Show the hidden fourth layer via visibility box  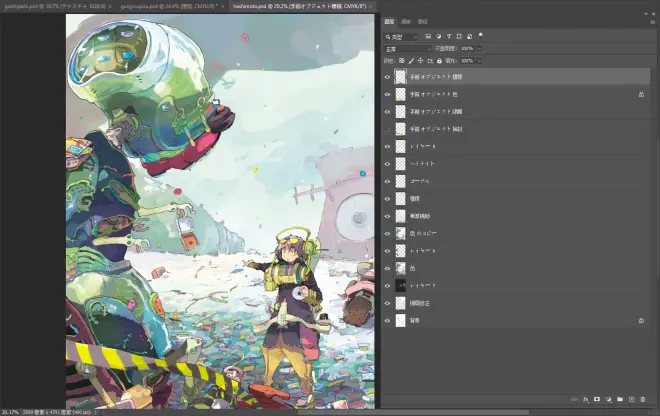pyautogui.click(x=388, y=129)
